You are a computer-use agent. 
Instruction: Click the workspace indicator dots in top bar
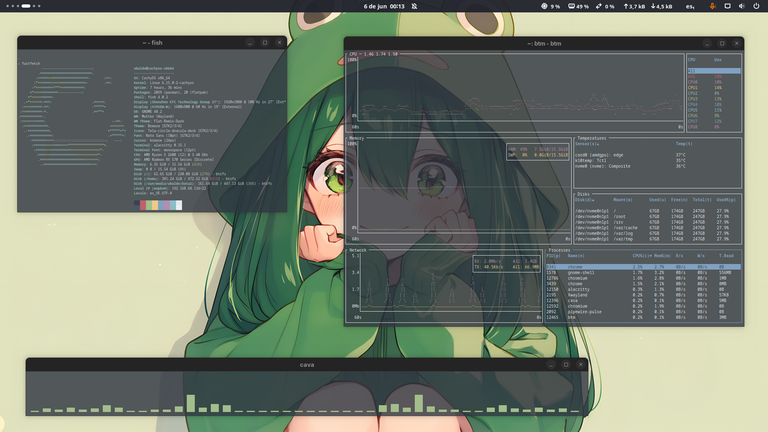(x=24, y=6)
